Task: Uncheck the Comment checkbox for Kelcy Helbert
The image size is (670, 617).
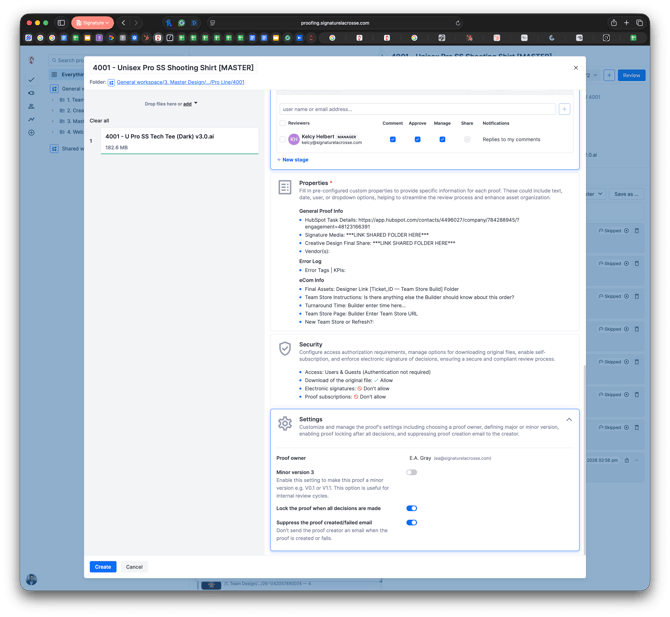Action: (392, 140)
